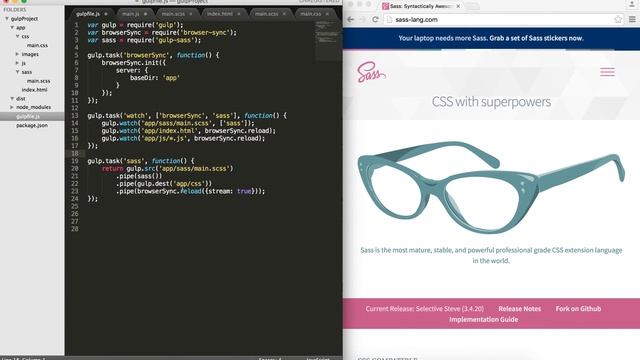
Task: Open a new browser tab
Action: click(473, 6)
